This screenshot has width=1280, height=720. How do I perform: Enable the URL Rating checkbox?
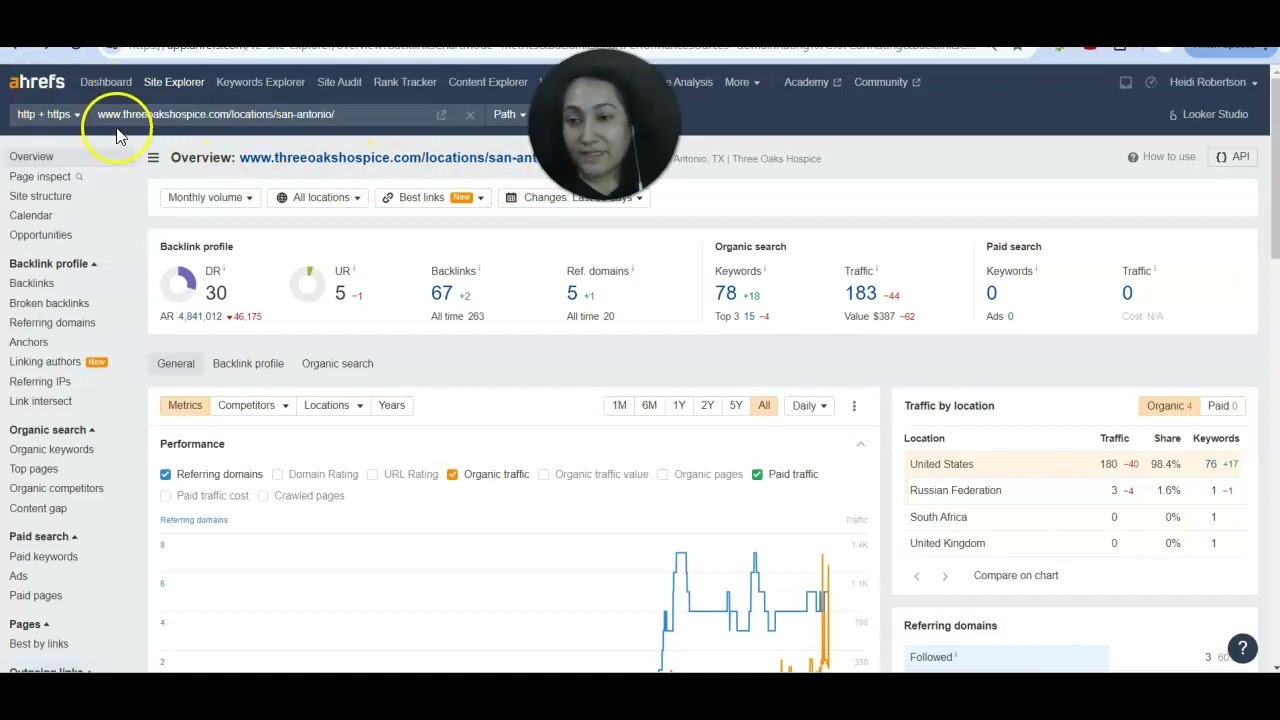pos(372,474)
